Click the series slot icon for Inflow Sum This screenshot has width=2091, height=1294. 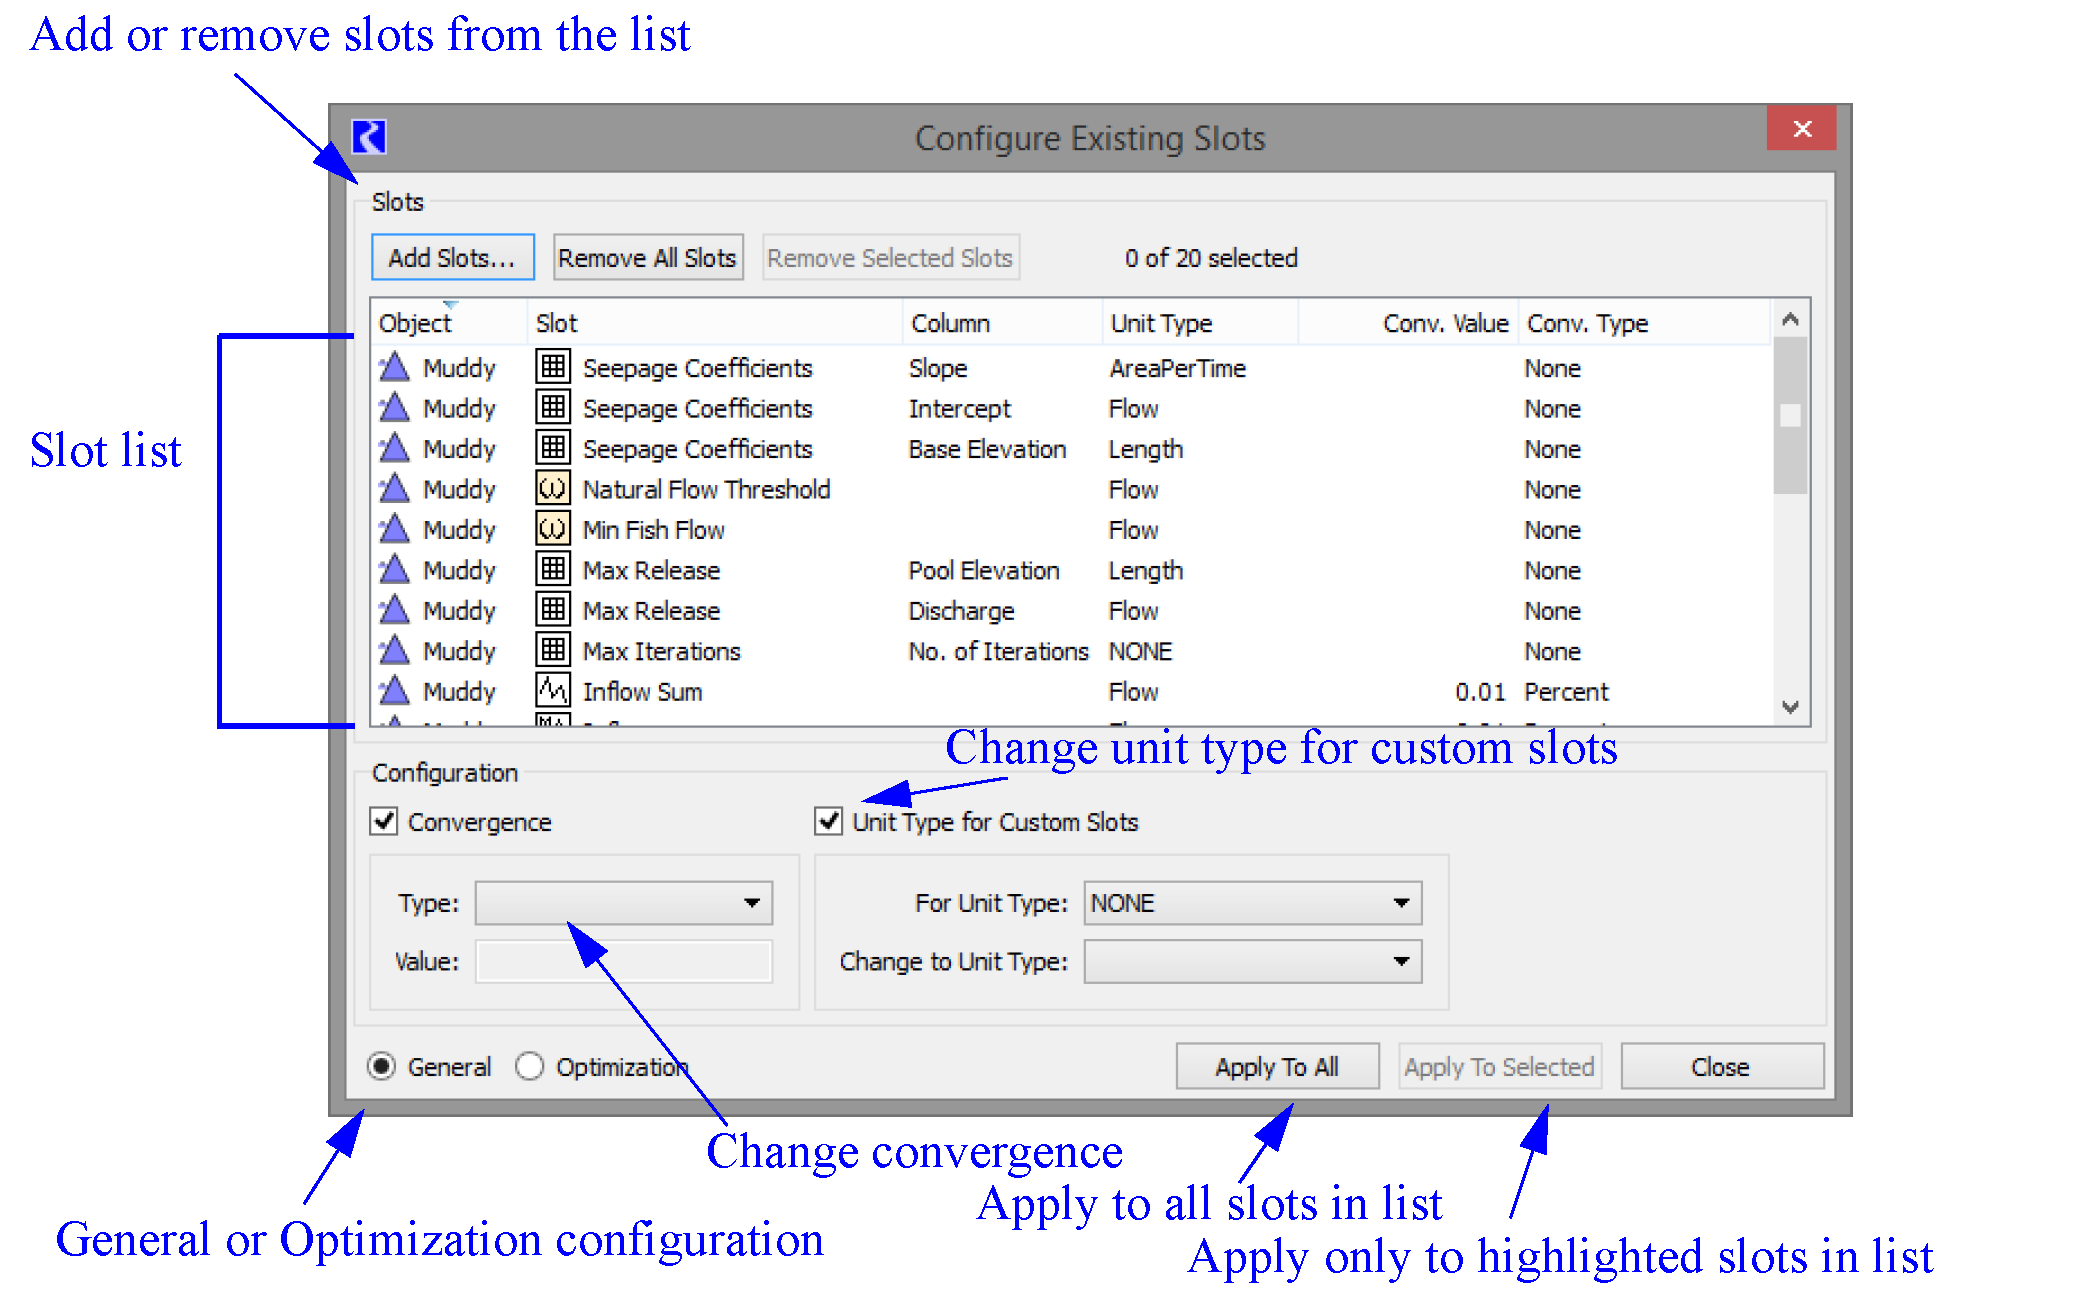click(x=553, y=690)
